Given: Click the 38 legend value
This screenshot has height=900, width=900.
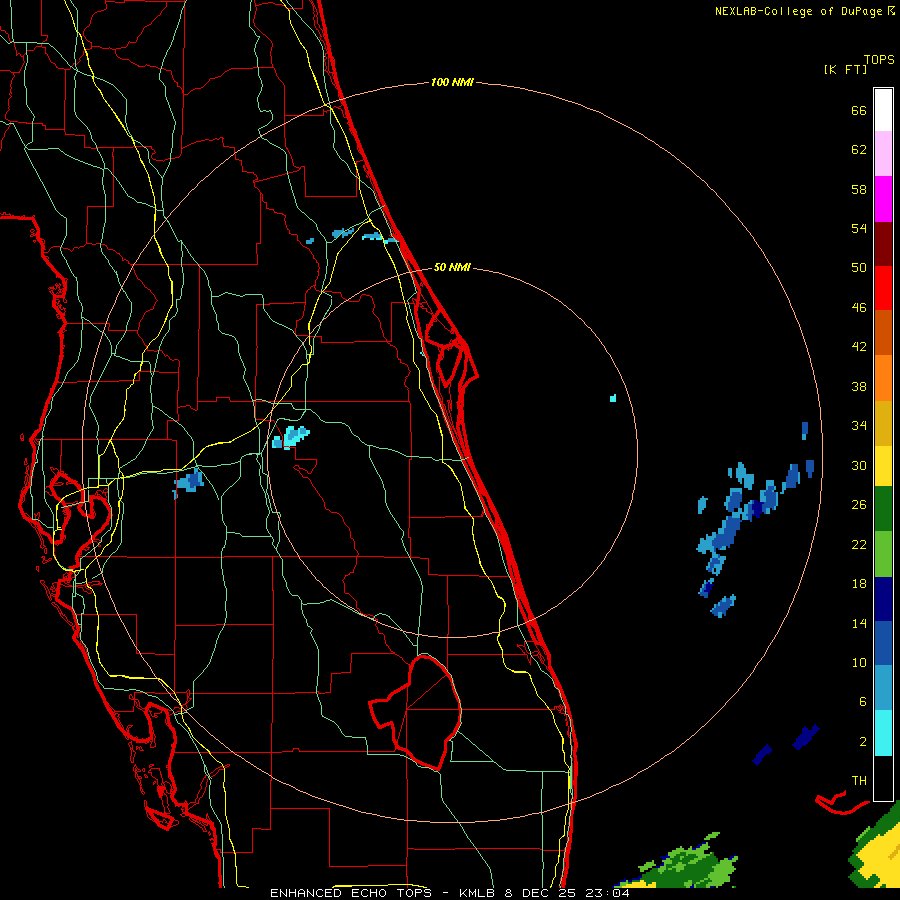Looking at the screenshot, I should (859, 386).
